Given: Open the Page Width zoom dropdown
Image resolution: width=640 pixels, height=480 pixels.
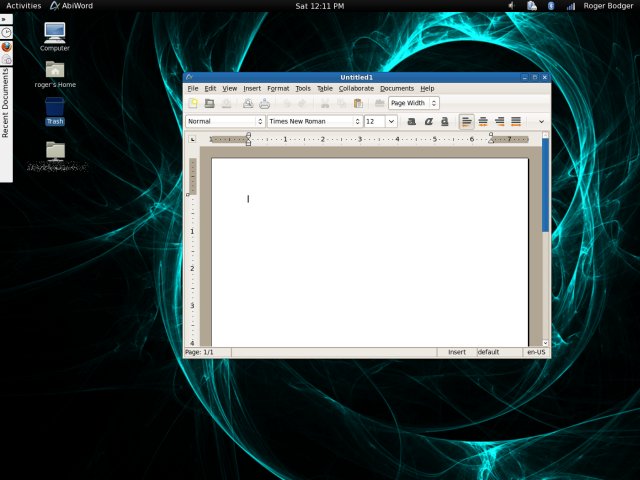Looking at the screenshot, I should point(413,103).
